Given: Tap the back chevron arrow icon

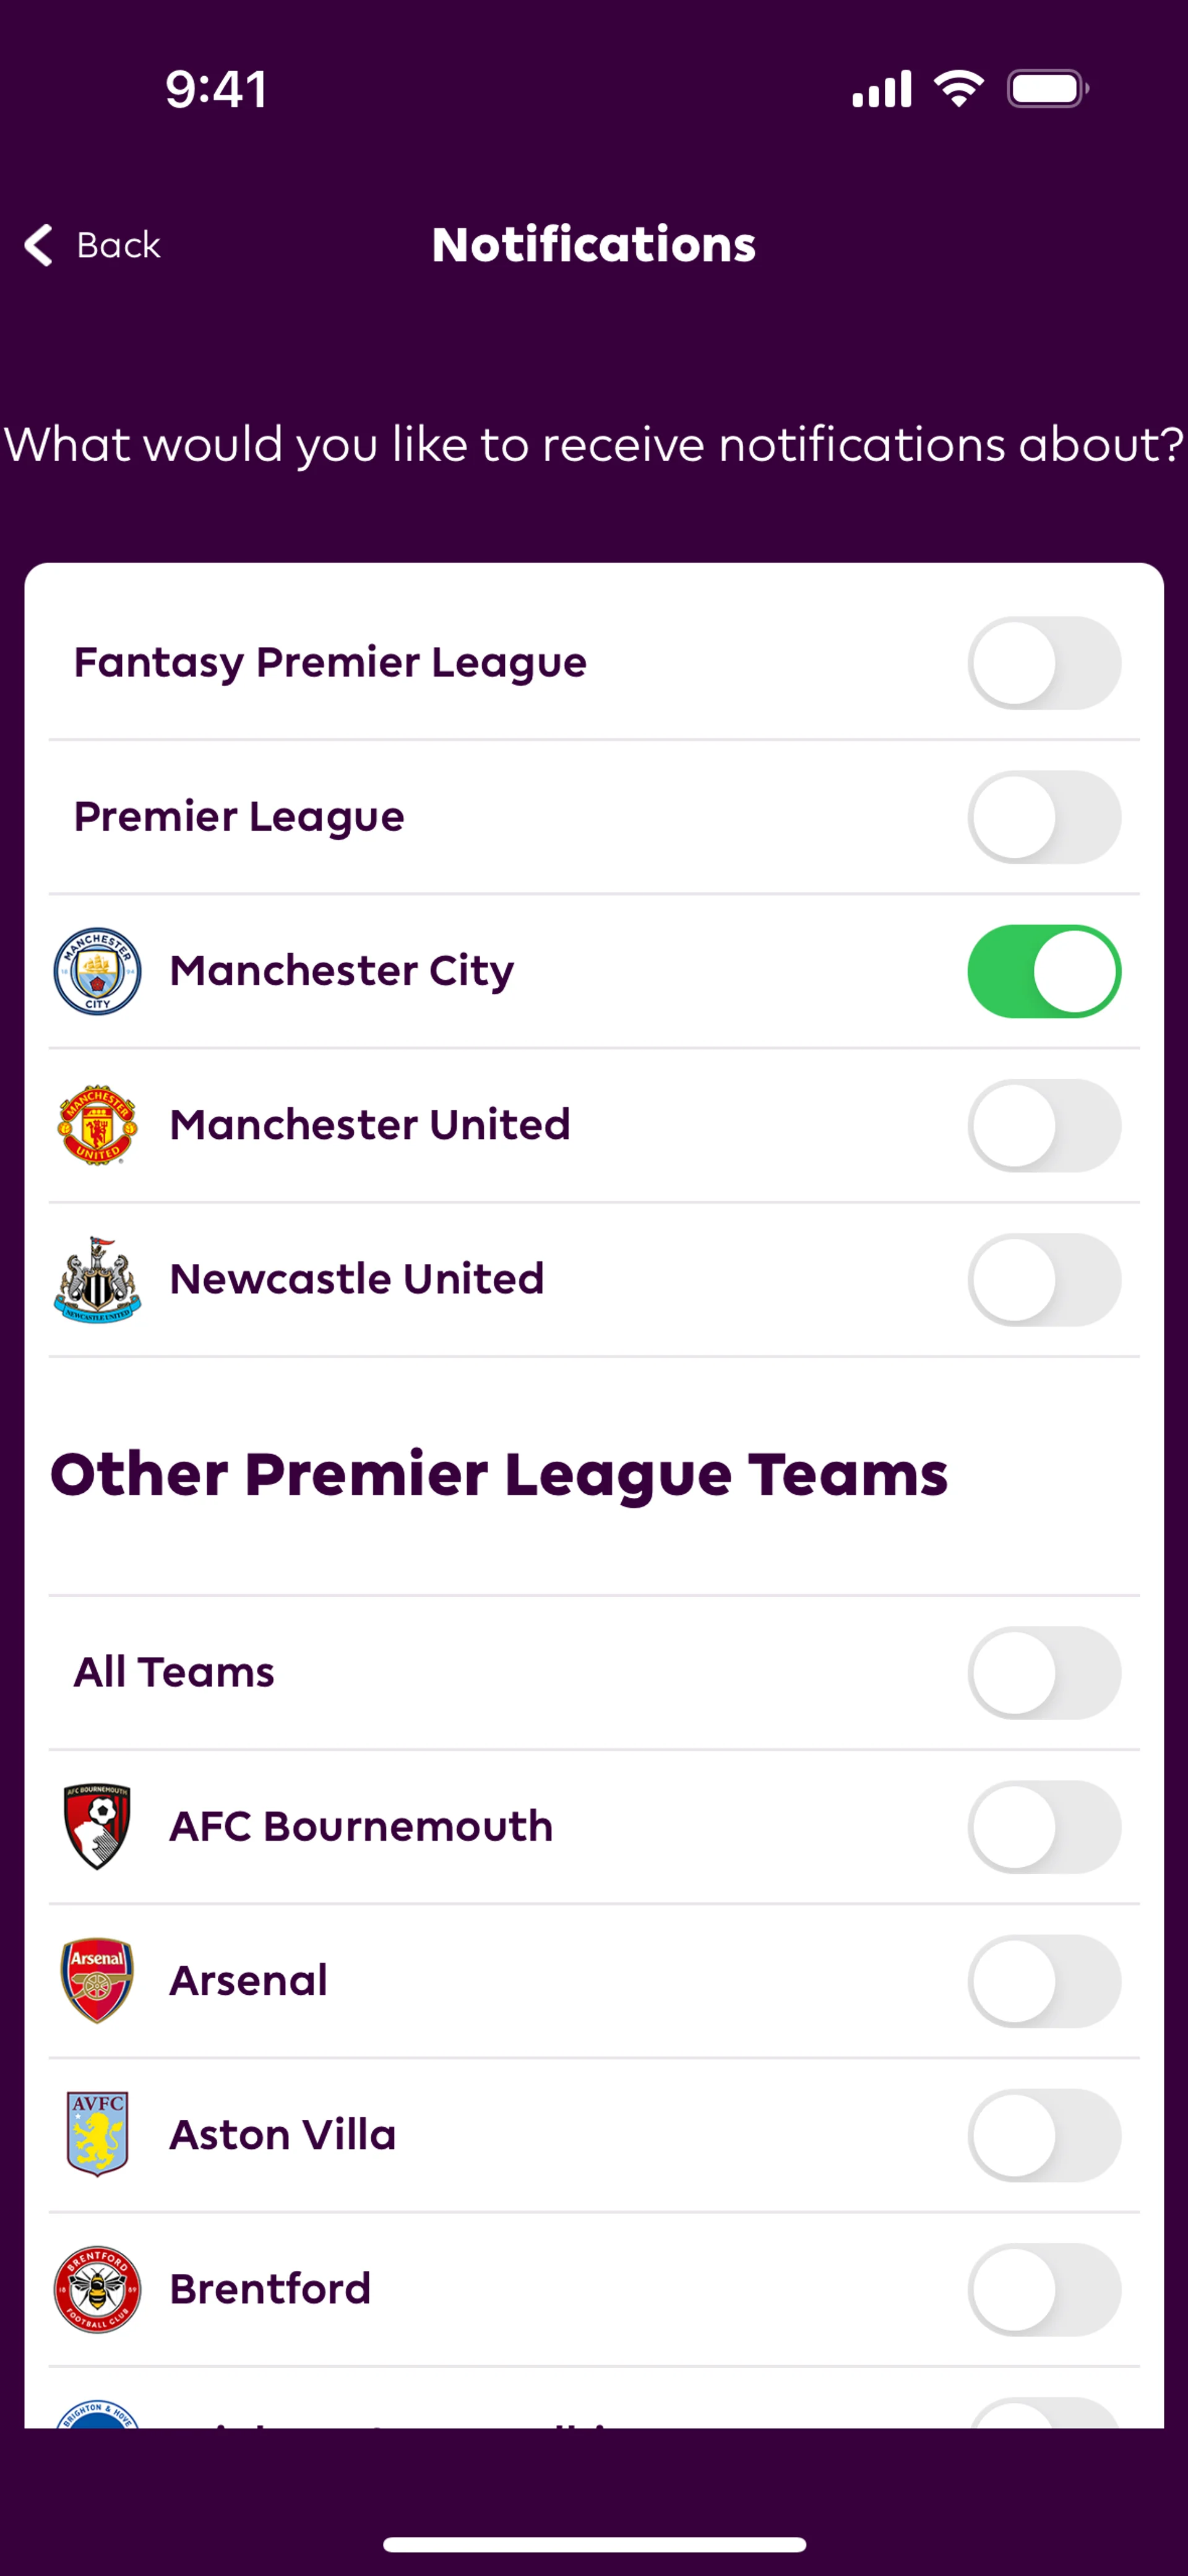Looking at the screenshot, I should pos(38,245).
